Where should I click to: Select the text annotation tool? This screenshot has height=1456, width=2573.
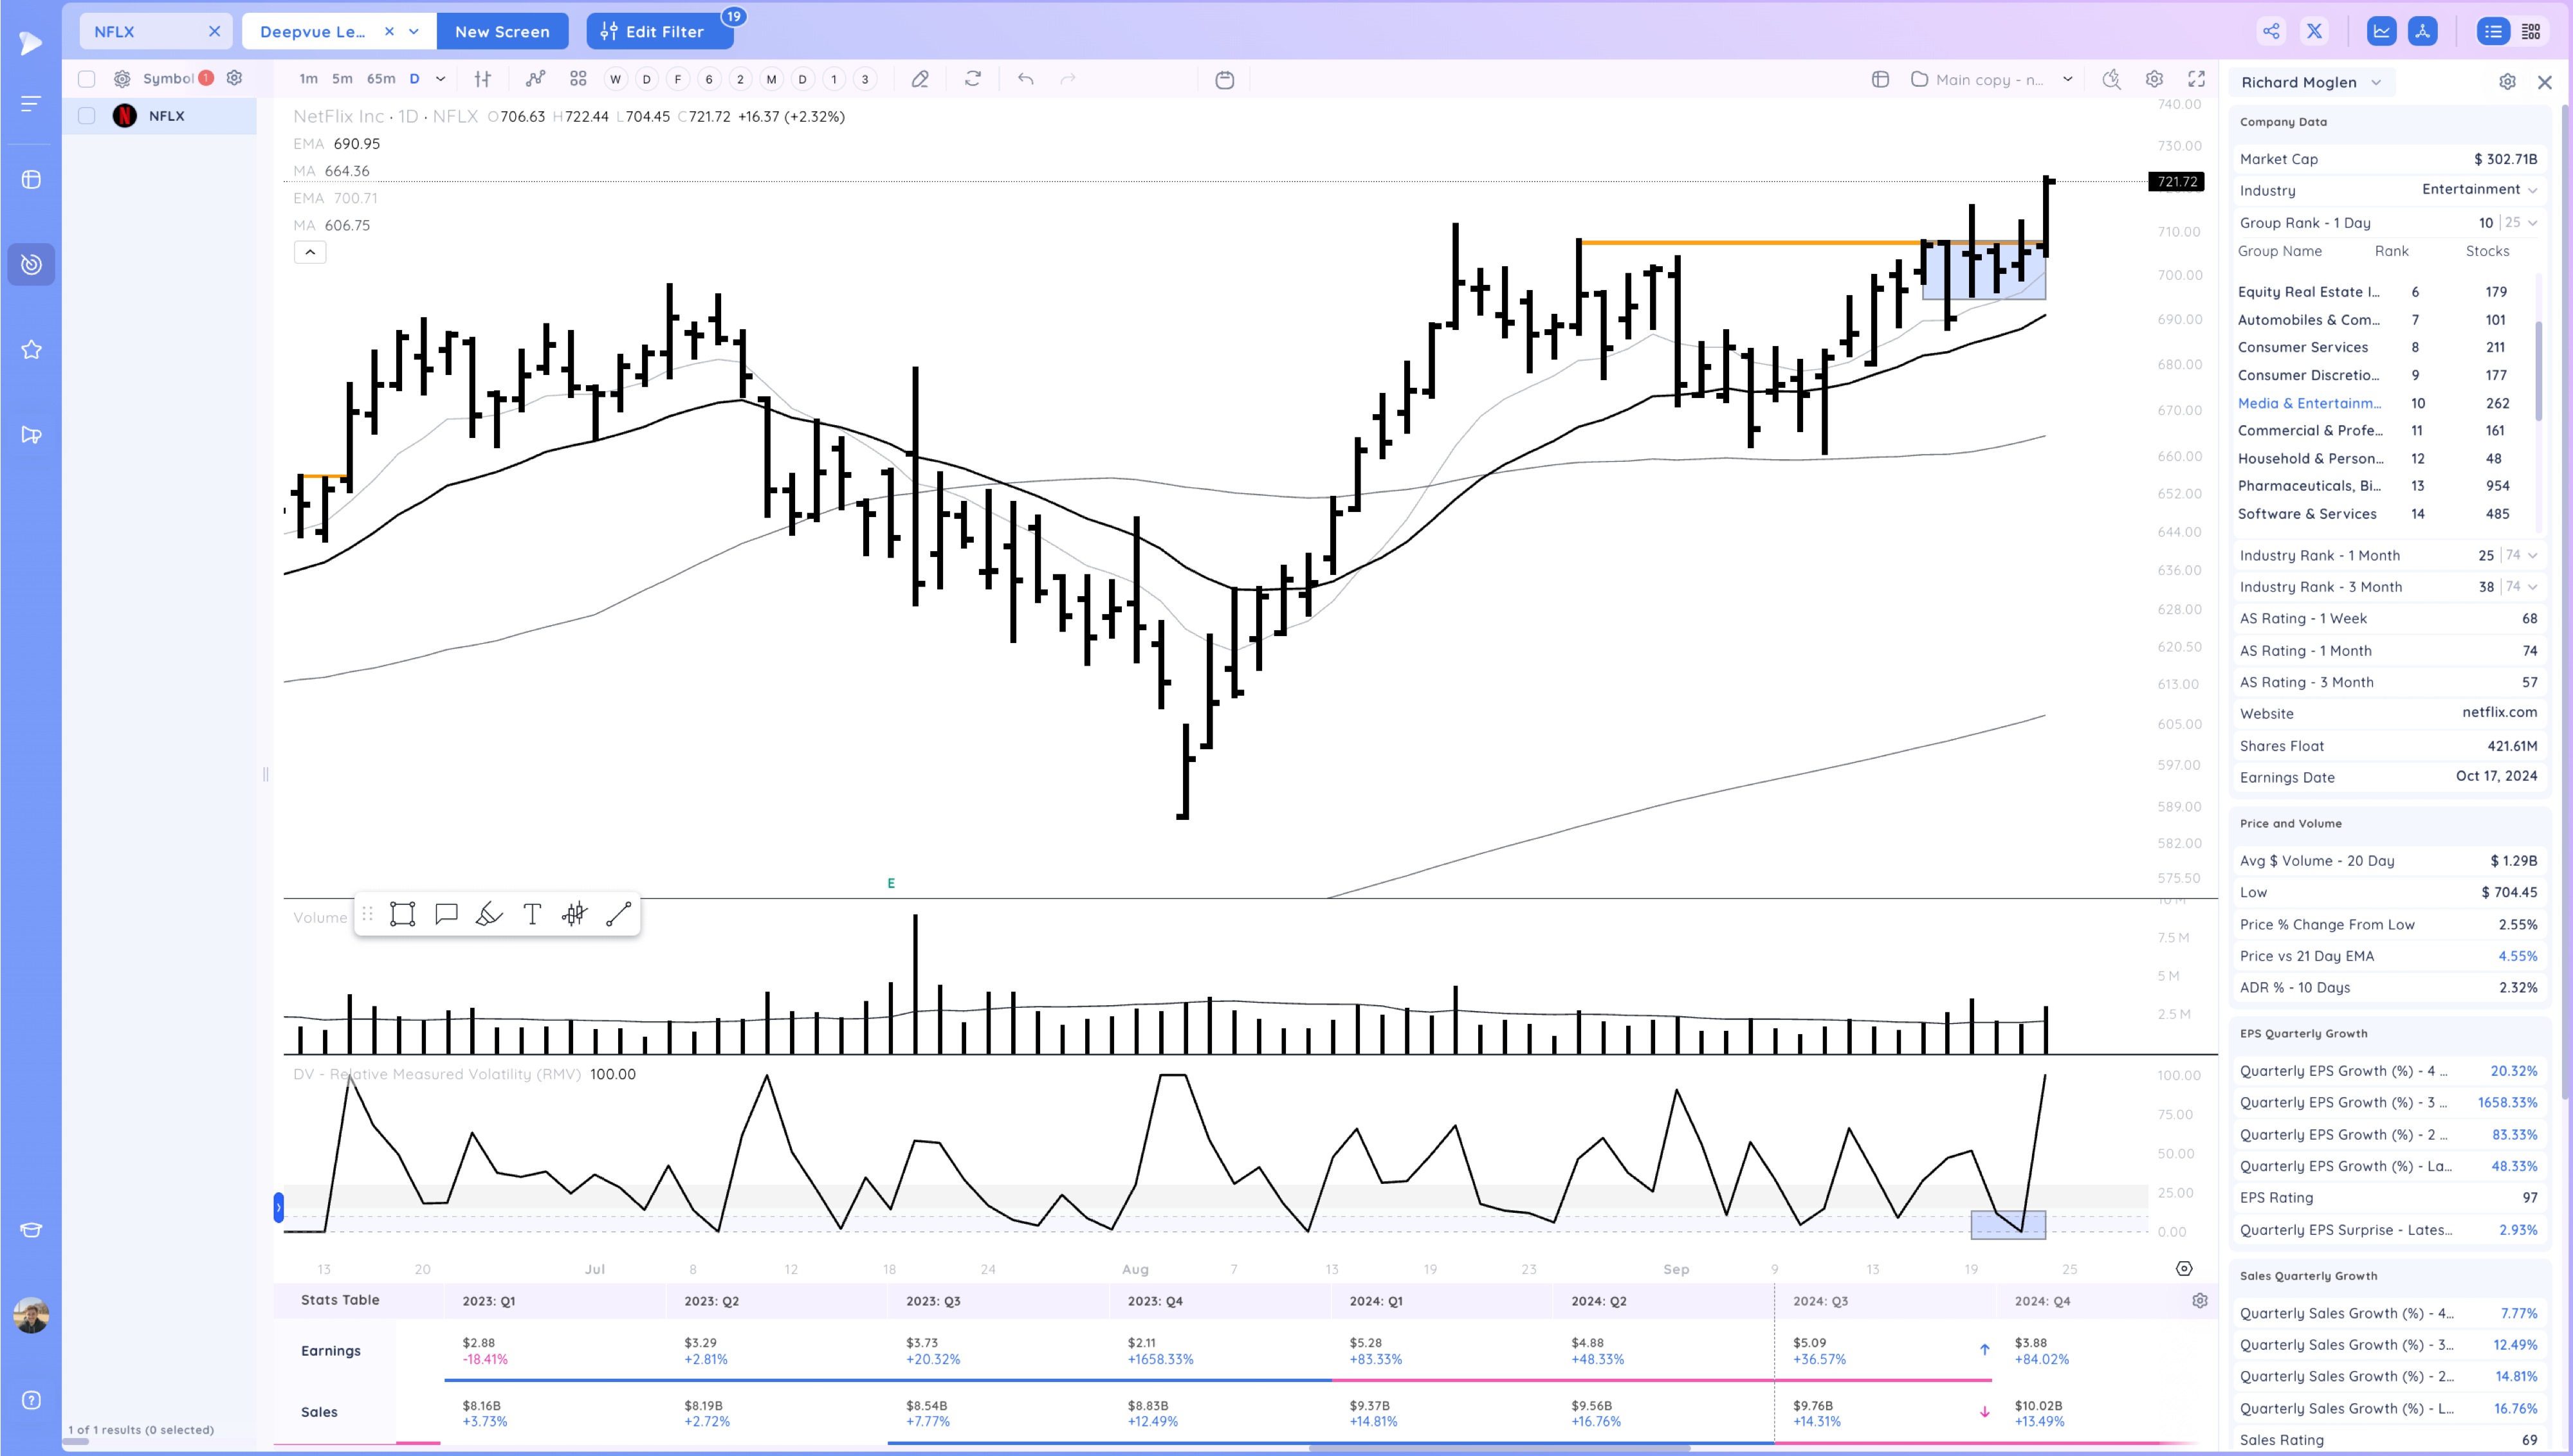tap(532, 913)
